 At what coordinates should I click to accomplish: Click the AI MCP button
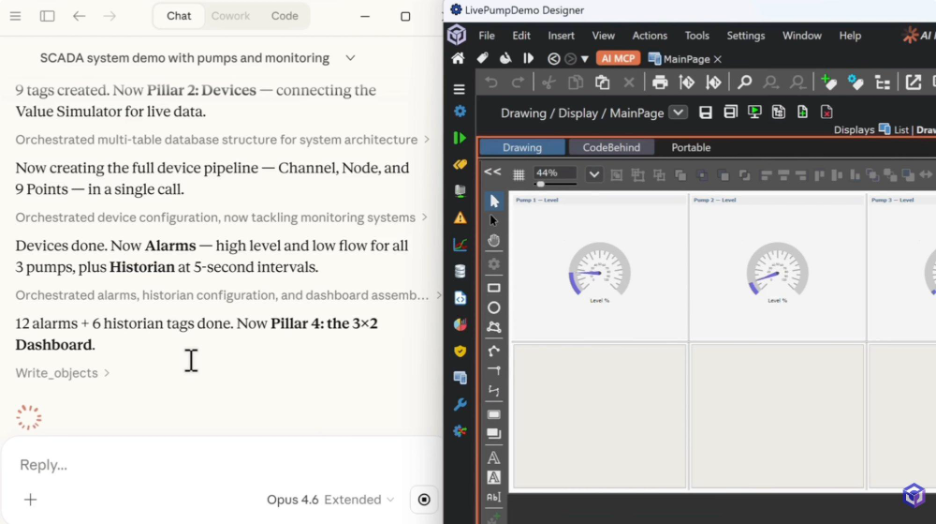tap(617, 59)
